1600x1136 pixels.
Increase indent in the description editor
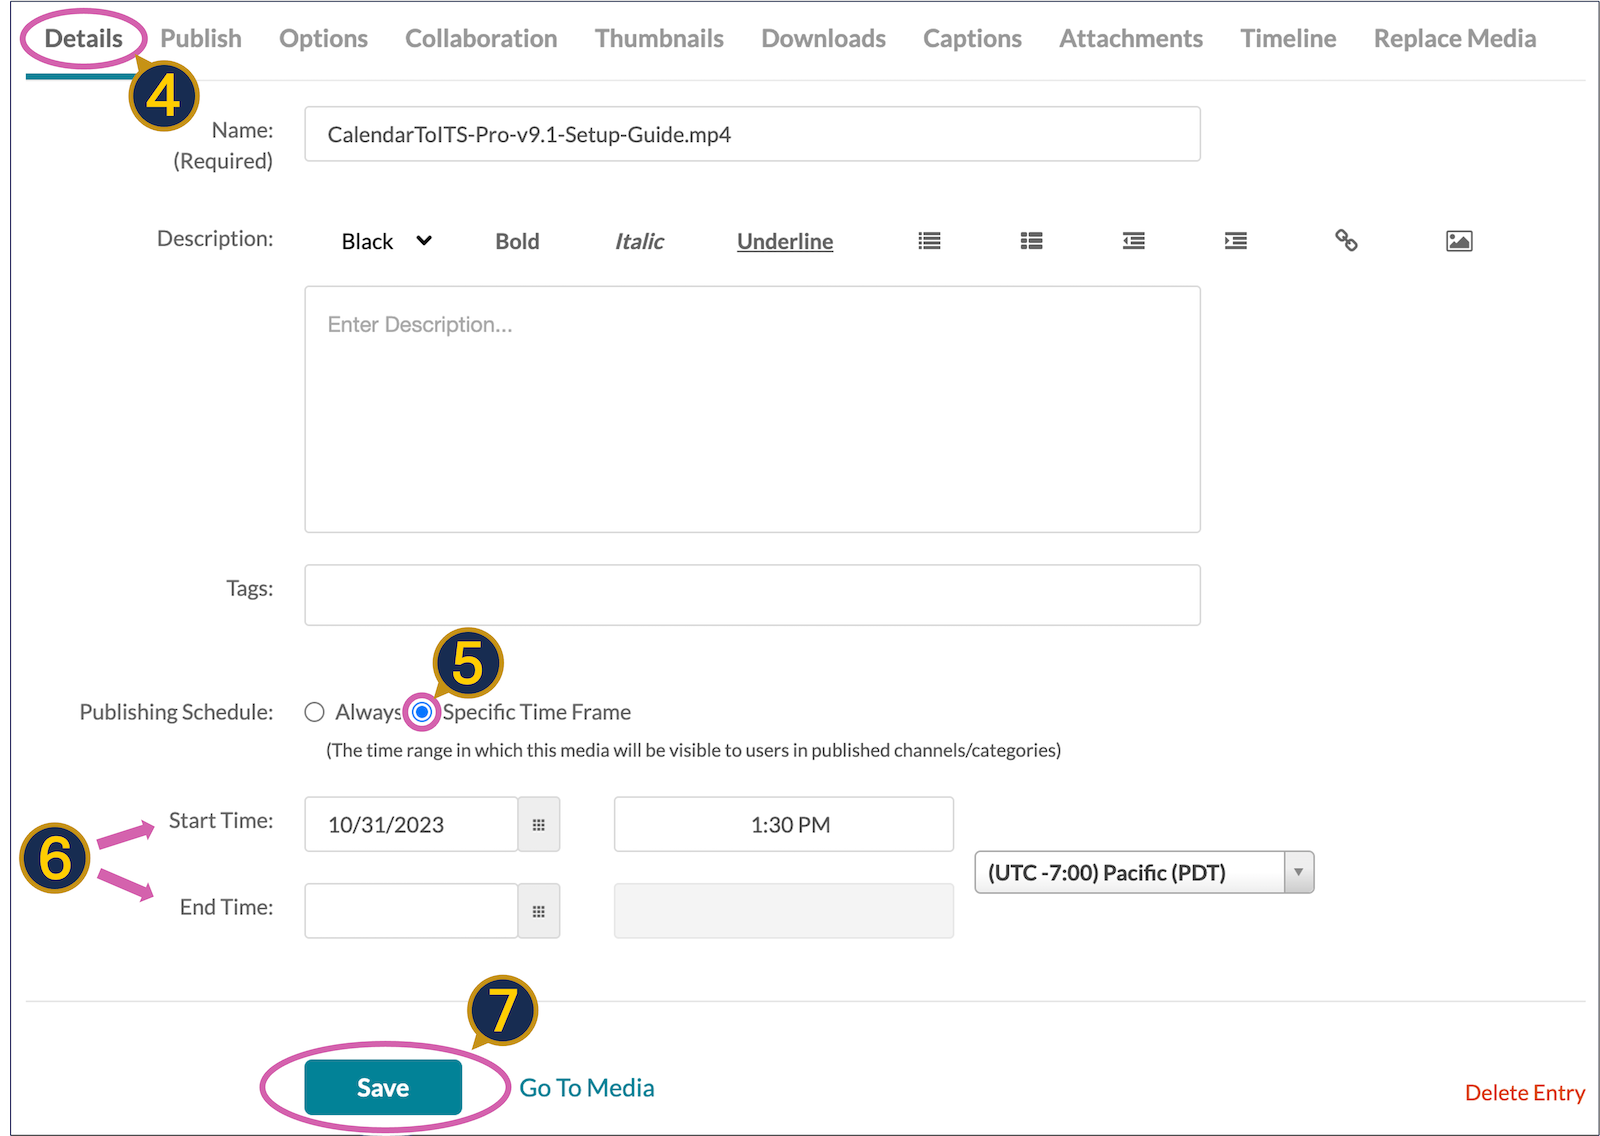(x=1236, y=241)
